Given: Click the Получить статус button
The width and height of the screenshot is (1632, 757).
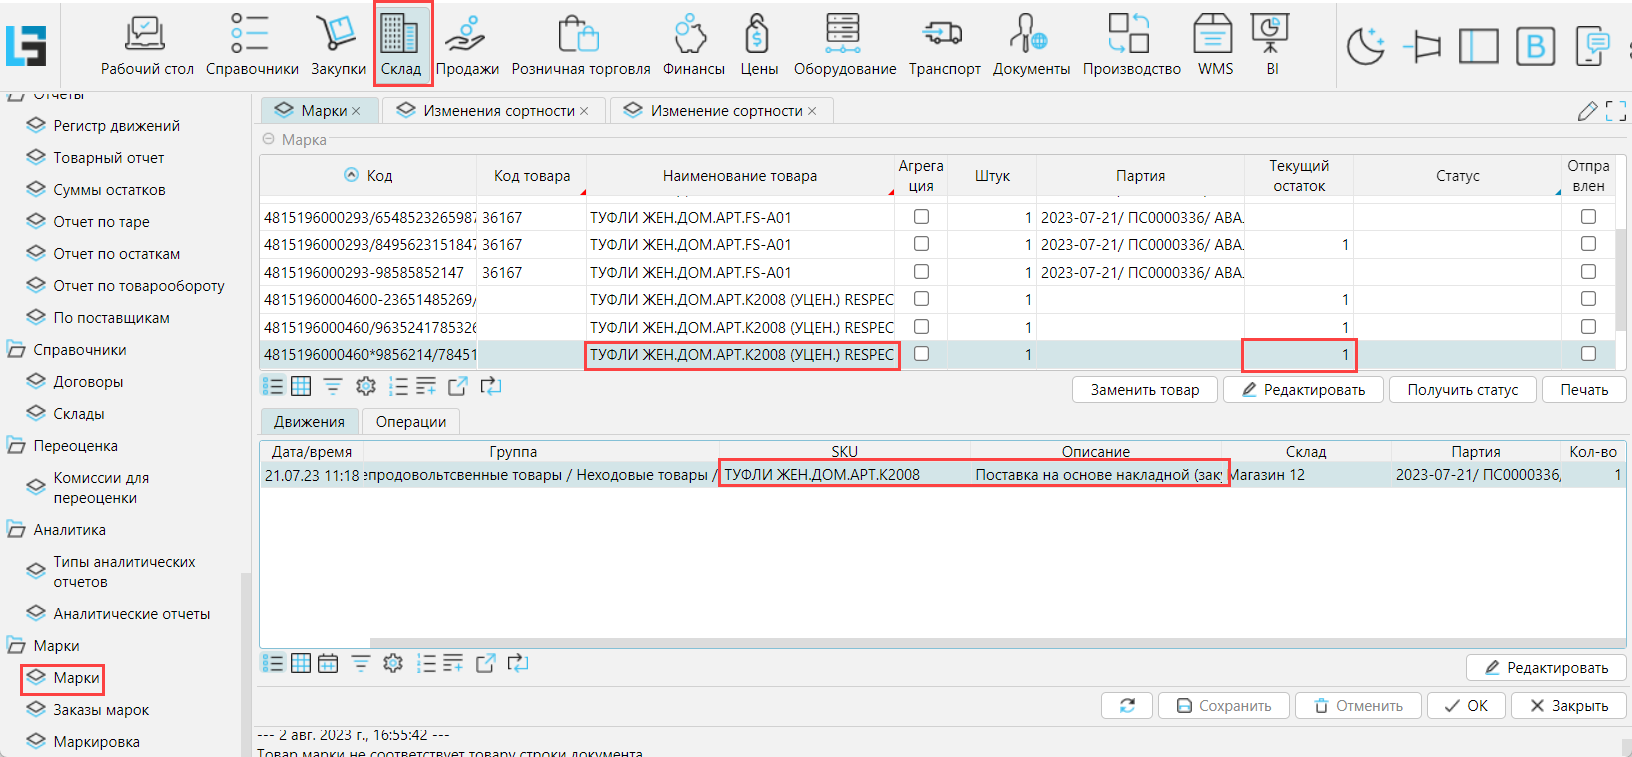Looking at the screenshot, I should point(1462,390).
